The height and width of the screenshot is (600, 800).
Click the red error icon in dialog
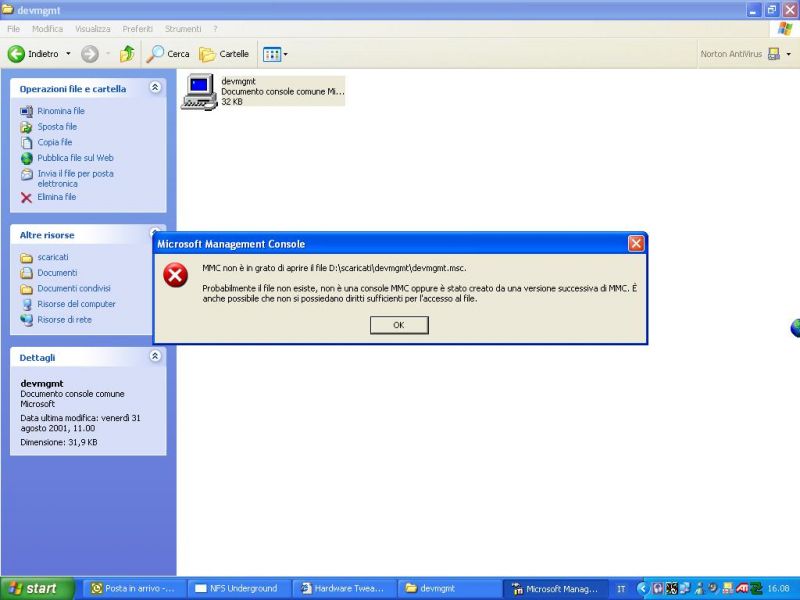point(176,276)
